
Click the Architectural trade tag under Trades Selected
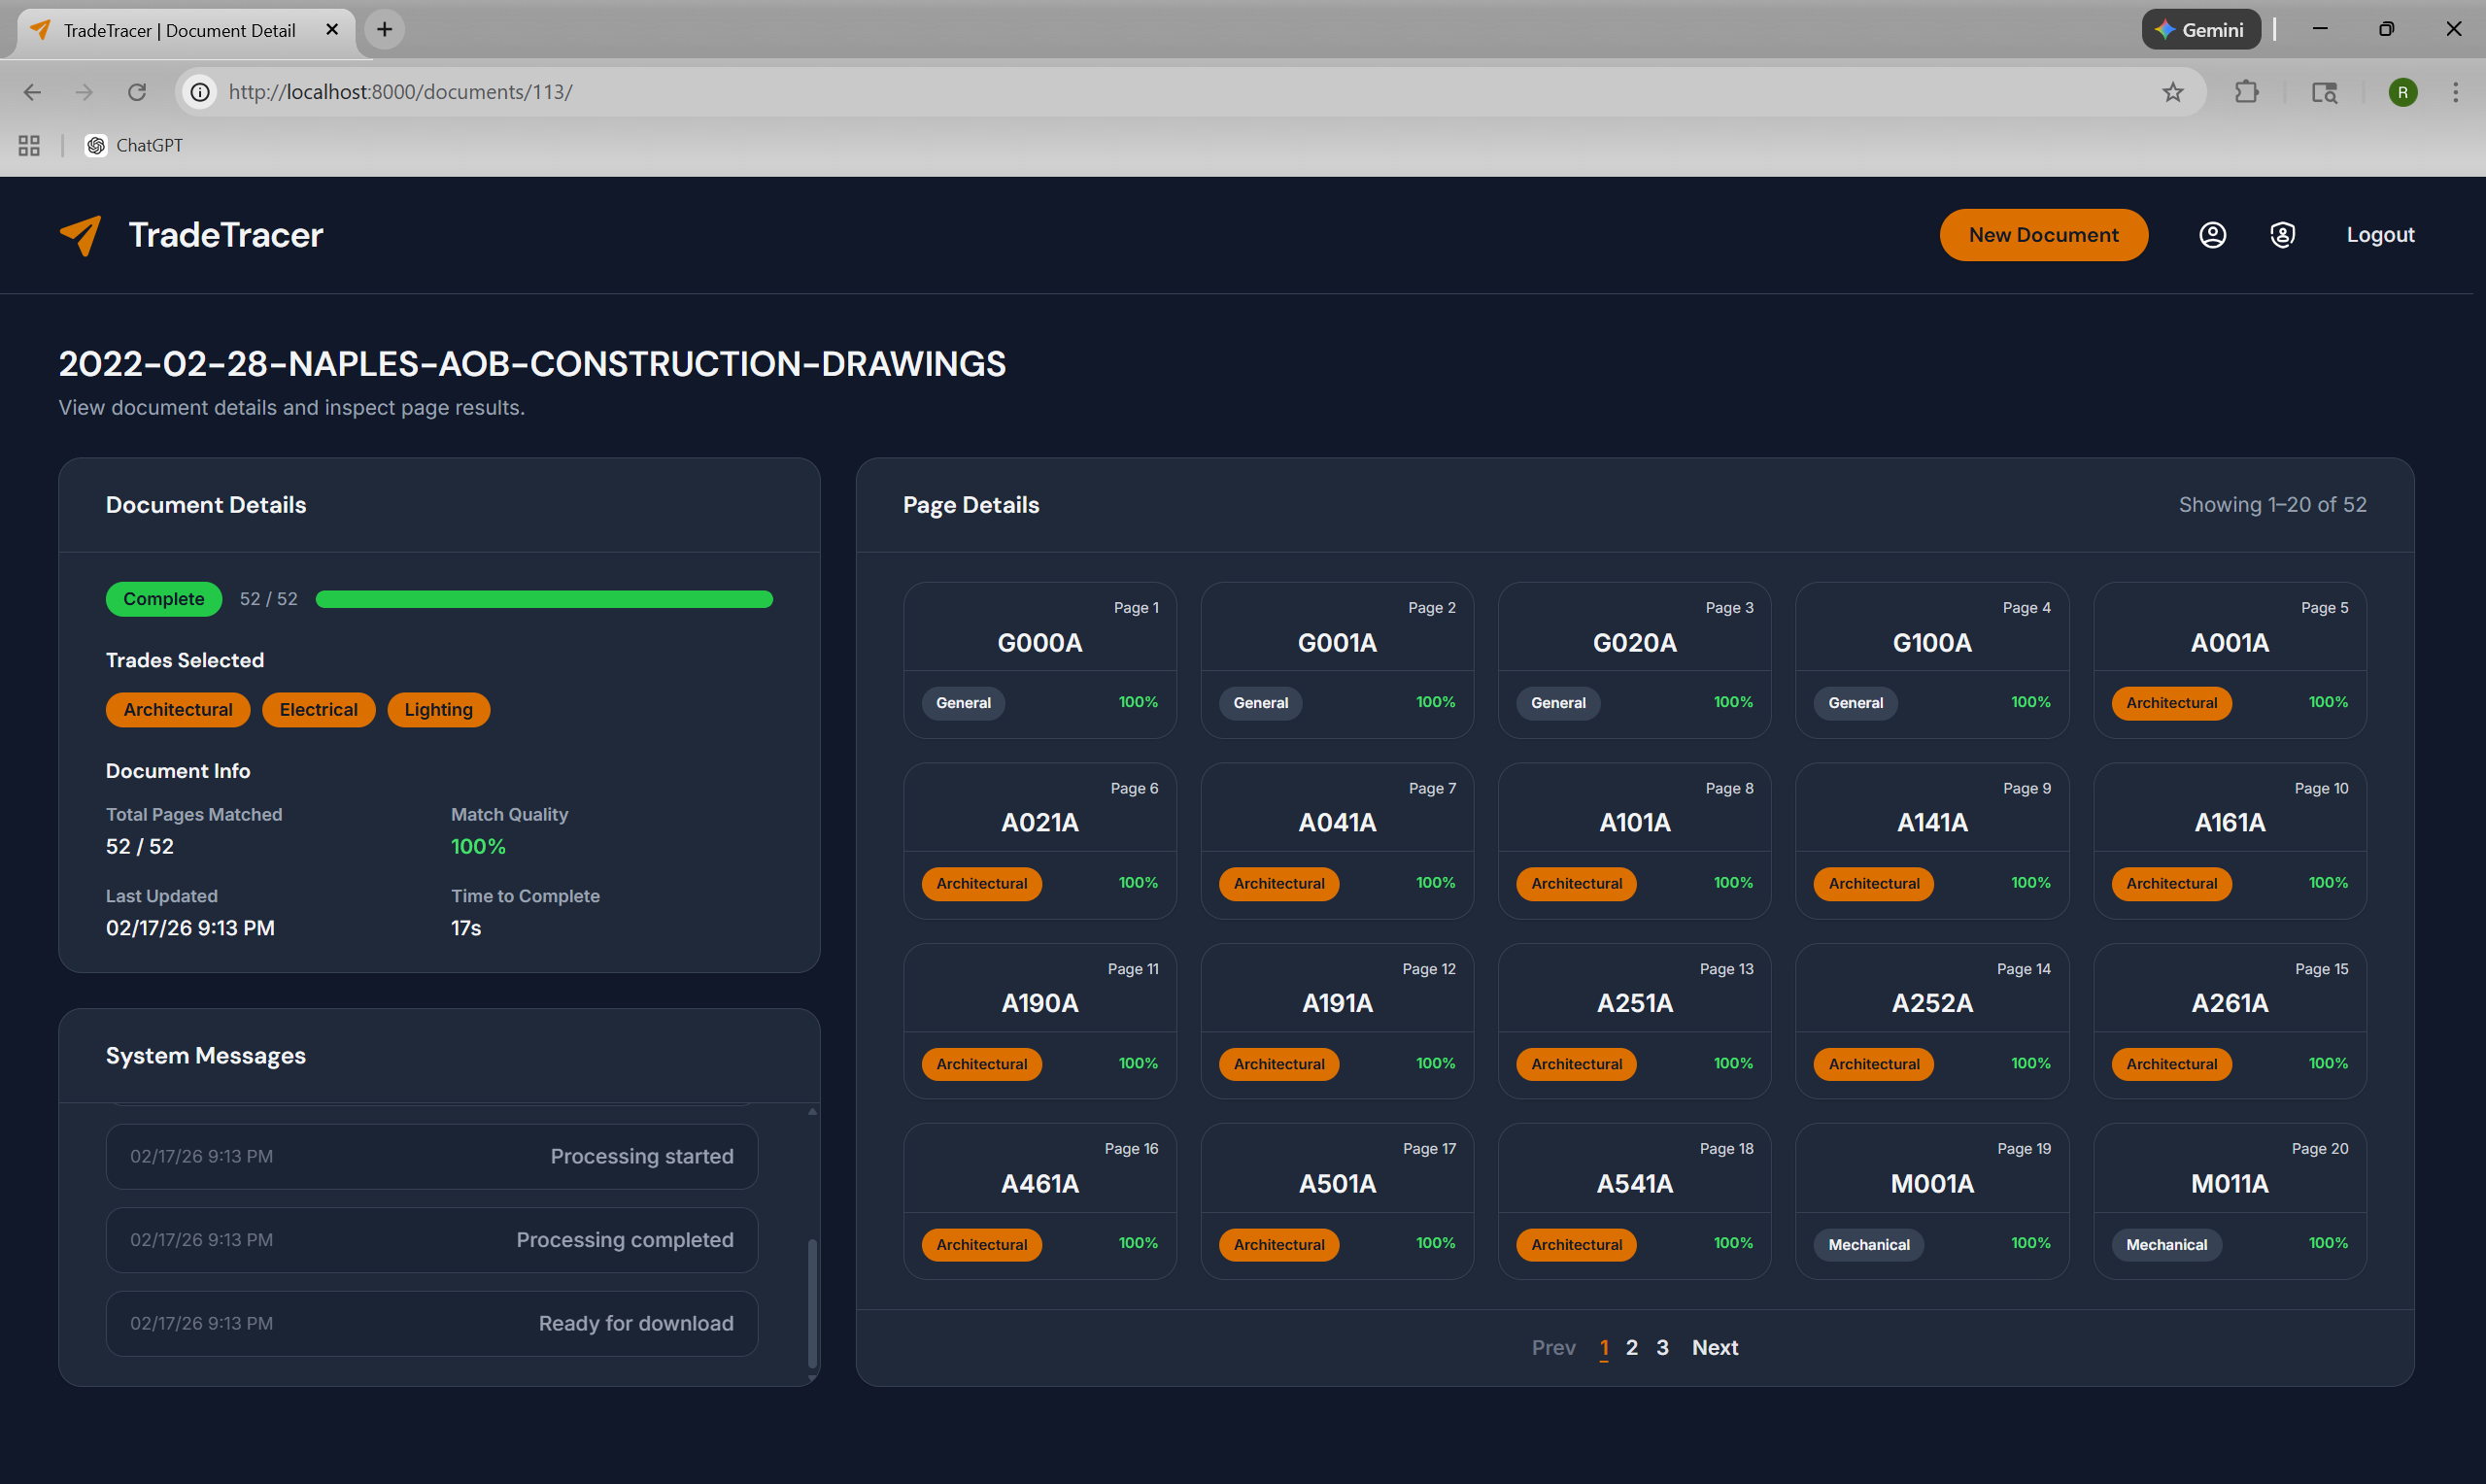tap(178, 710)
